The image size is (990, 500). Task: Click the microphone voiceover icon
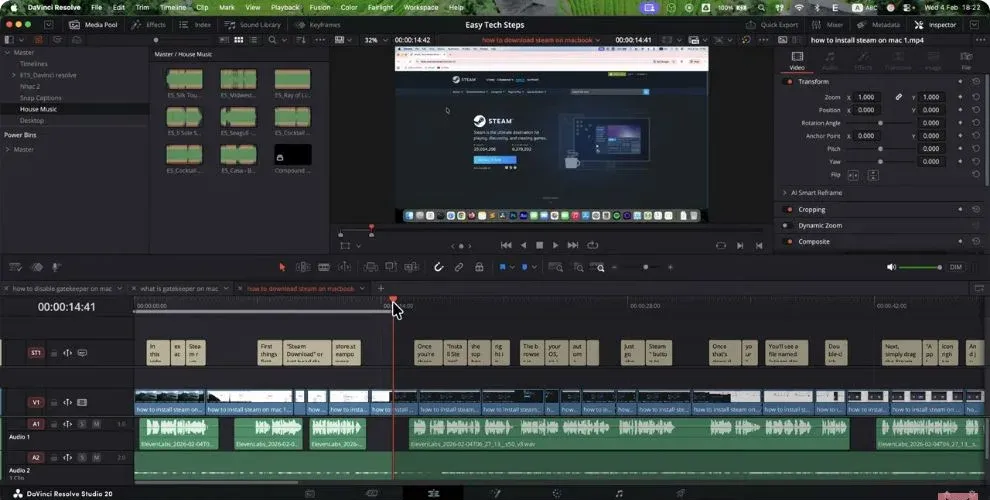click(56, 267)
